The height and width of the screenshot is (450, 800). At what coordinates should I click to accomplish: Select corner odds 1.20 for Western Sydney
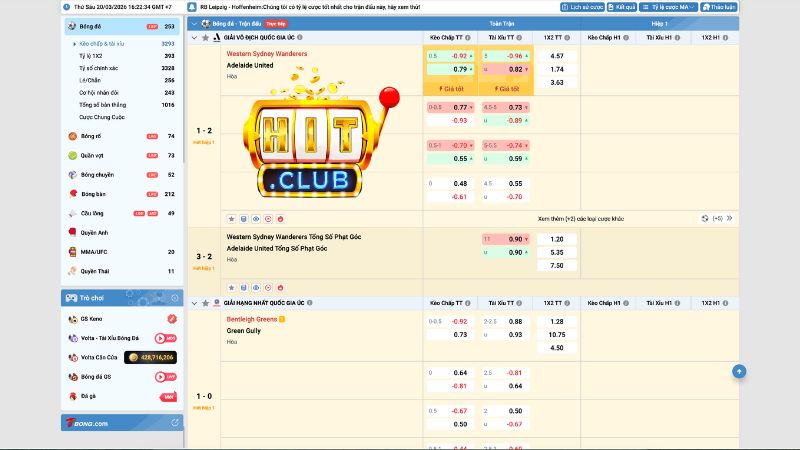point(557,239)
